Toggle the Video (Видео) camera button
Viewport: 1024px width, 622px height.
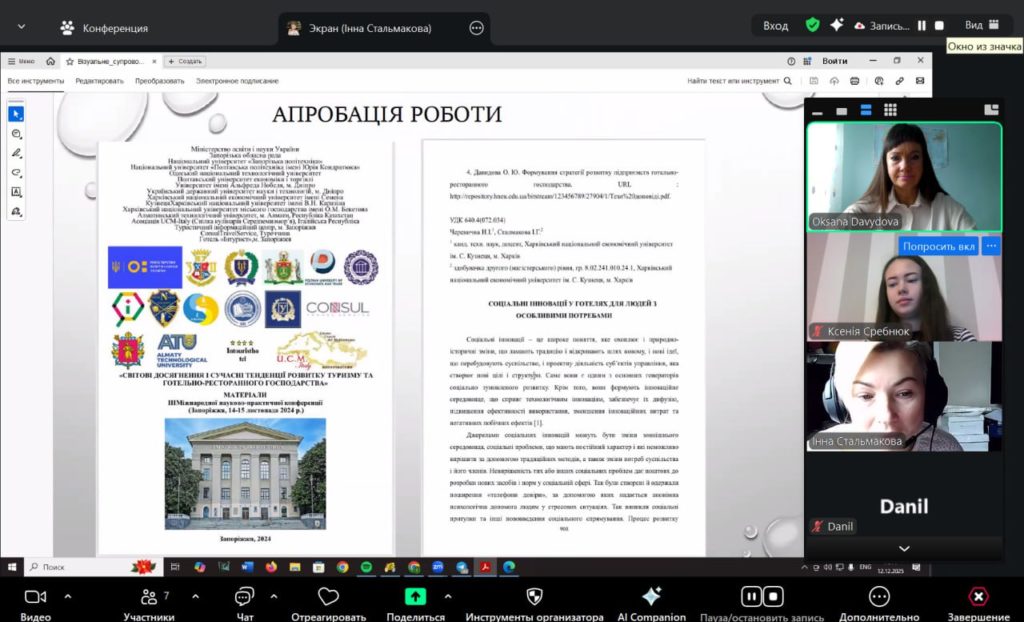(x=35, y=596)
